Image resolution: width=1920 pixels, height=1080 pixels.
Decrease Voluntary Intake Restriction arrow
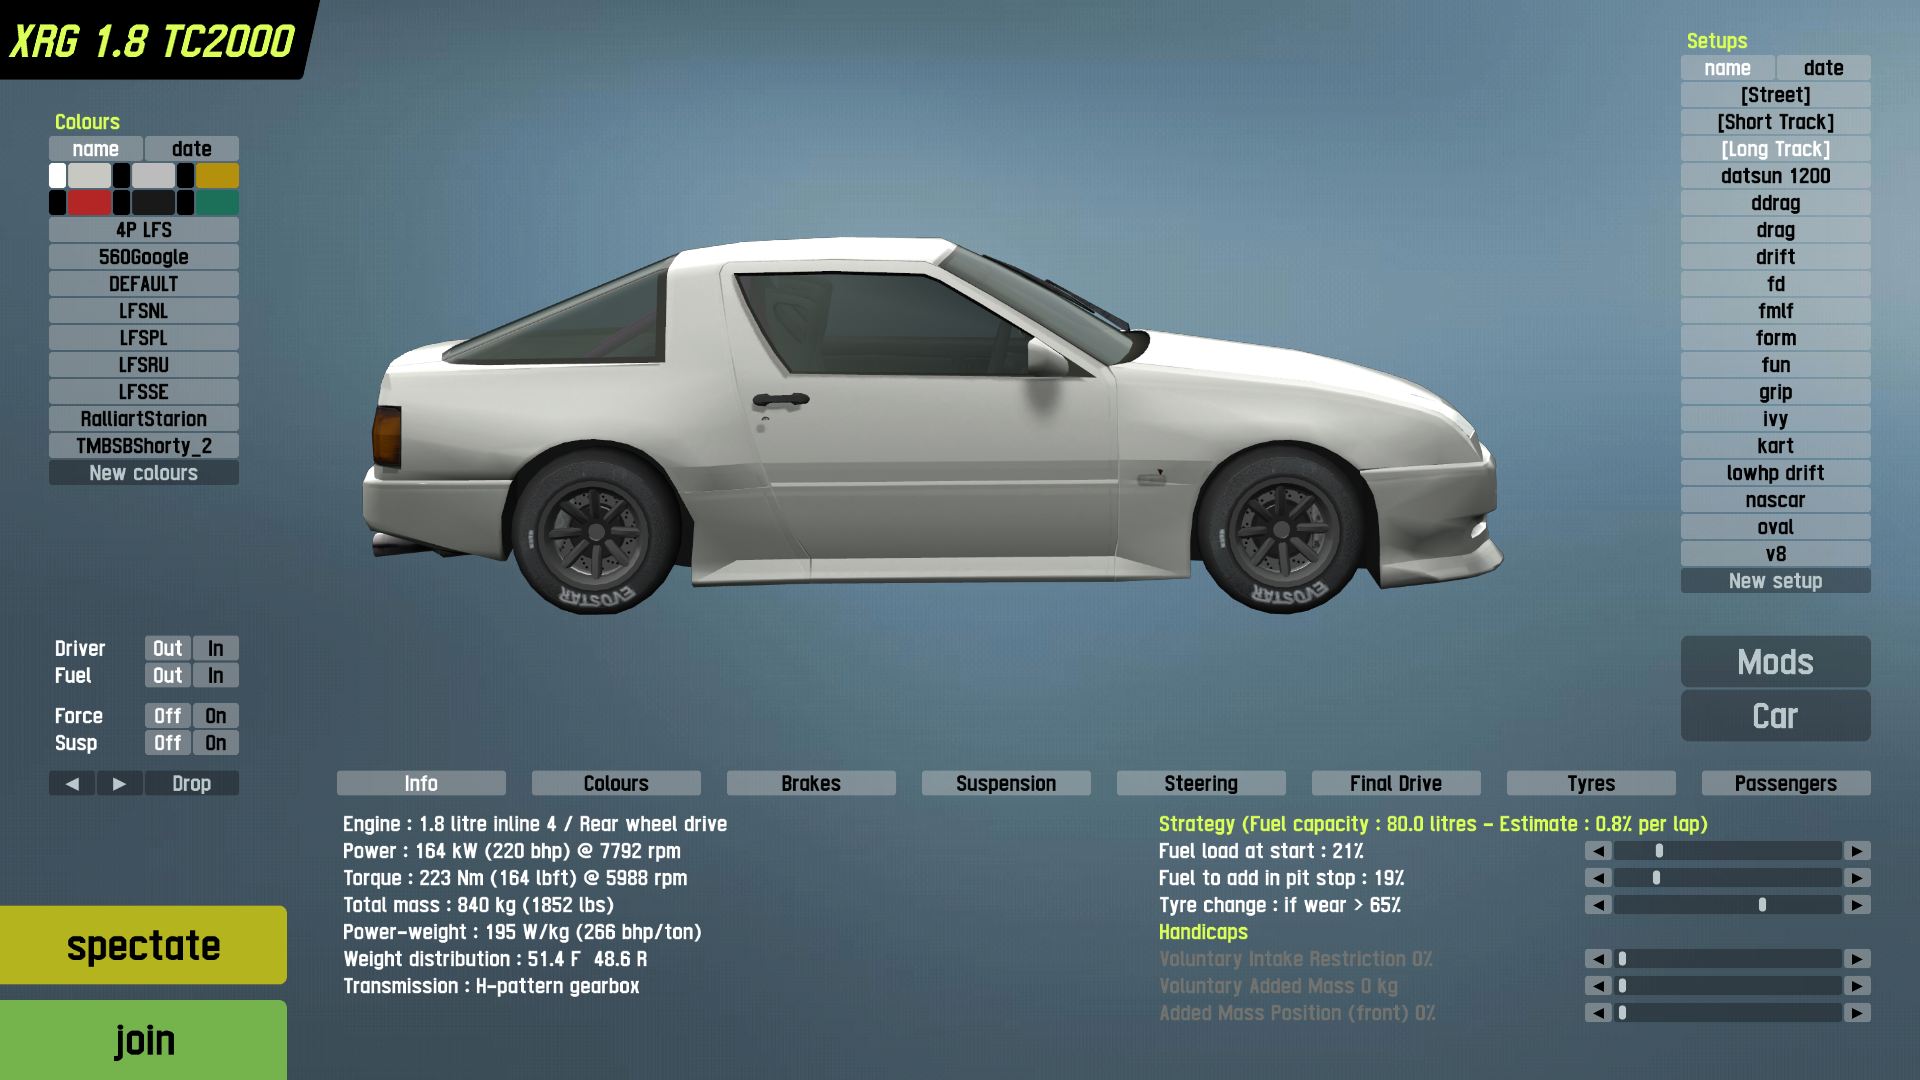pos(1598,959)
